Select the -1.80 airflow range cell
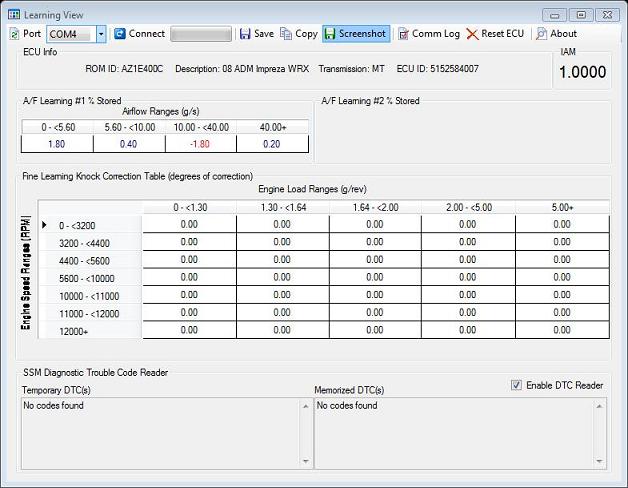This screenshot has width=628, height=488. 200,144
